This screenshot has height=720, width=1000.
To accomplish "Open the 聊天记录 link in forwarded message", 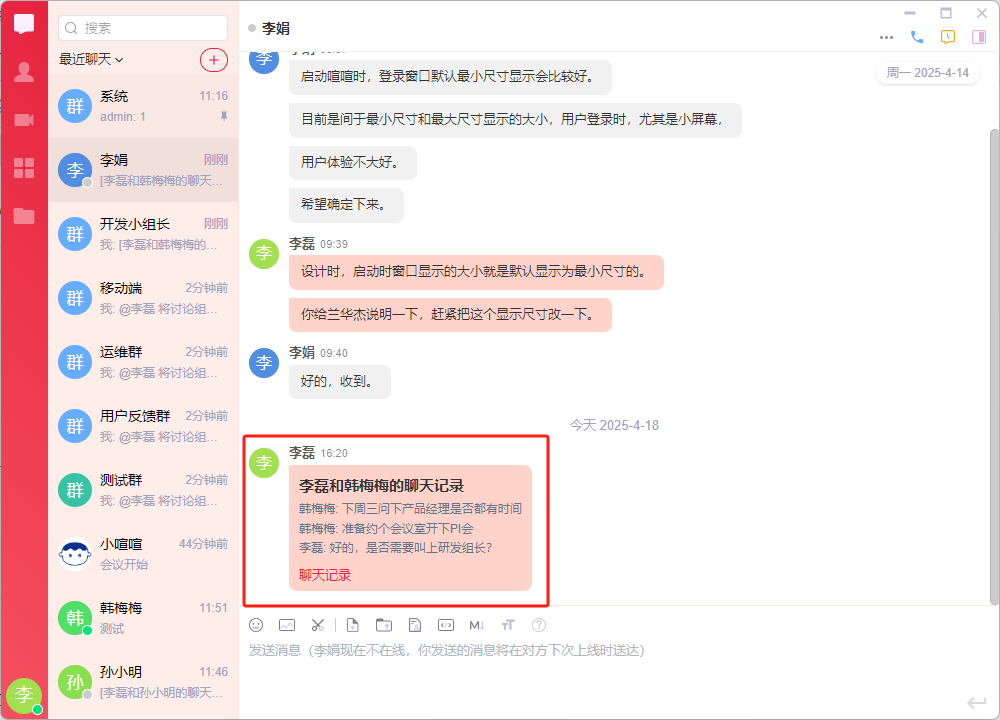I will tap(325, 575).
